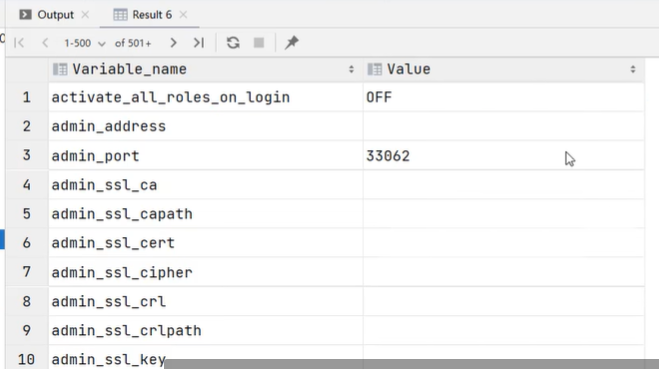Viewport: 659px width, 369px height.
Task: Go to the first page of results
Action: 19,43
